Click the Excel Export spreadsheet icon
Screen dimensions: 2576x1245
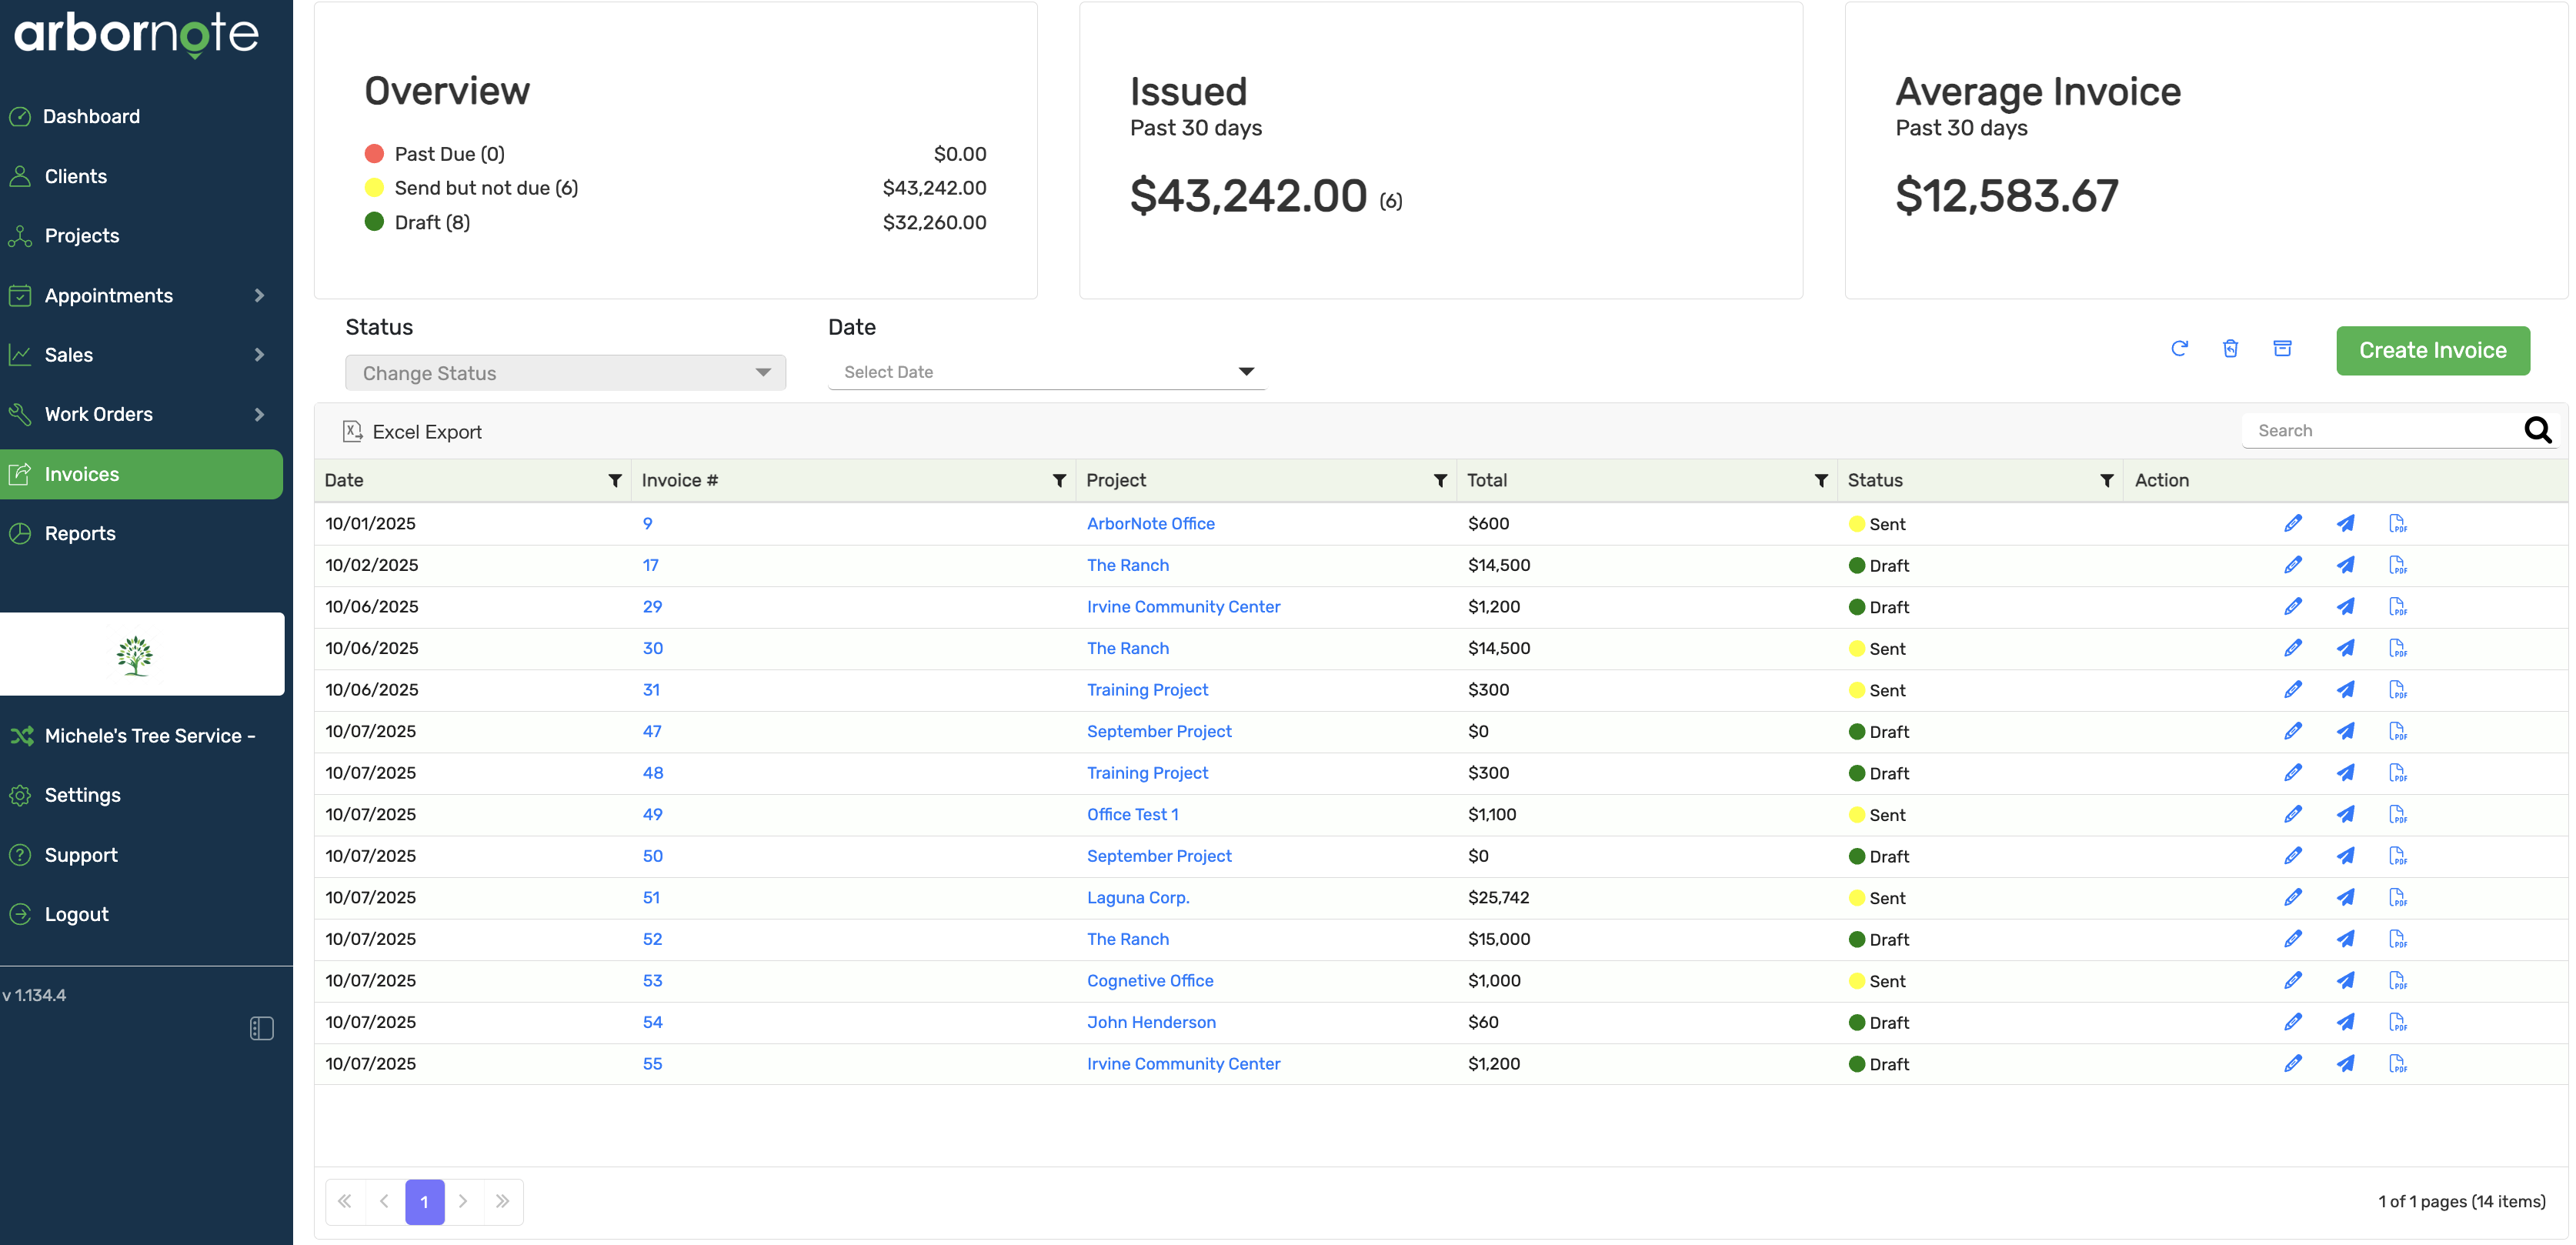pos(352,431)
